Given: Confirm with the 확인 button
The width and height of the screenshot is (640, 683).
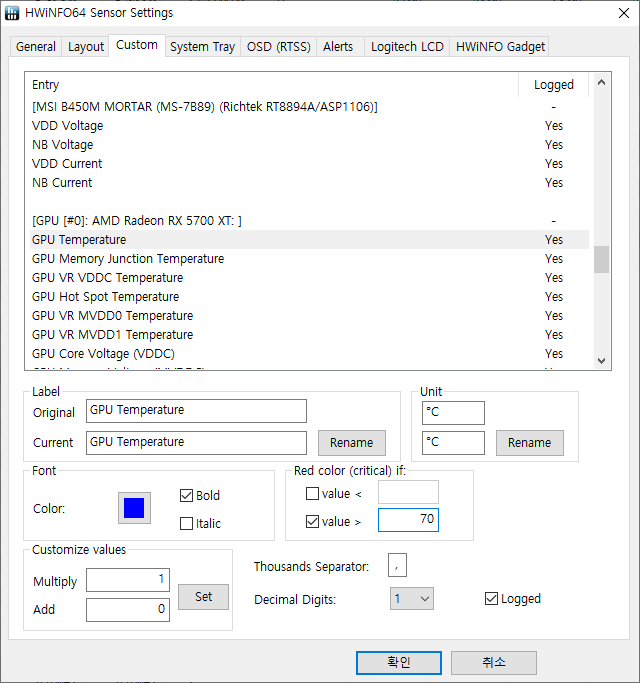Looking at the screenshot, I should tap(399, 663).
